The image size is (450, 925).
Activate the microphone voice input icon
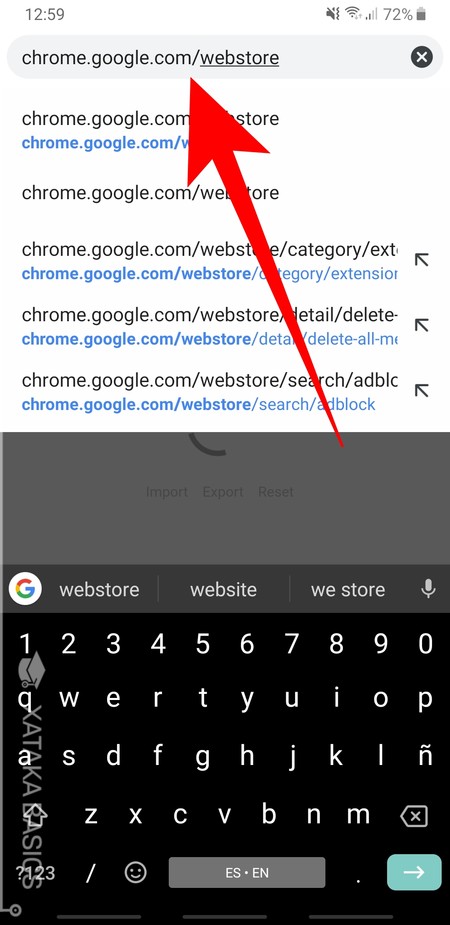[428, 588]
